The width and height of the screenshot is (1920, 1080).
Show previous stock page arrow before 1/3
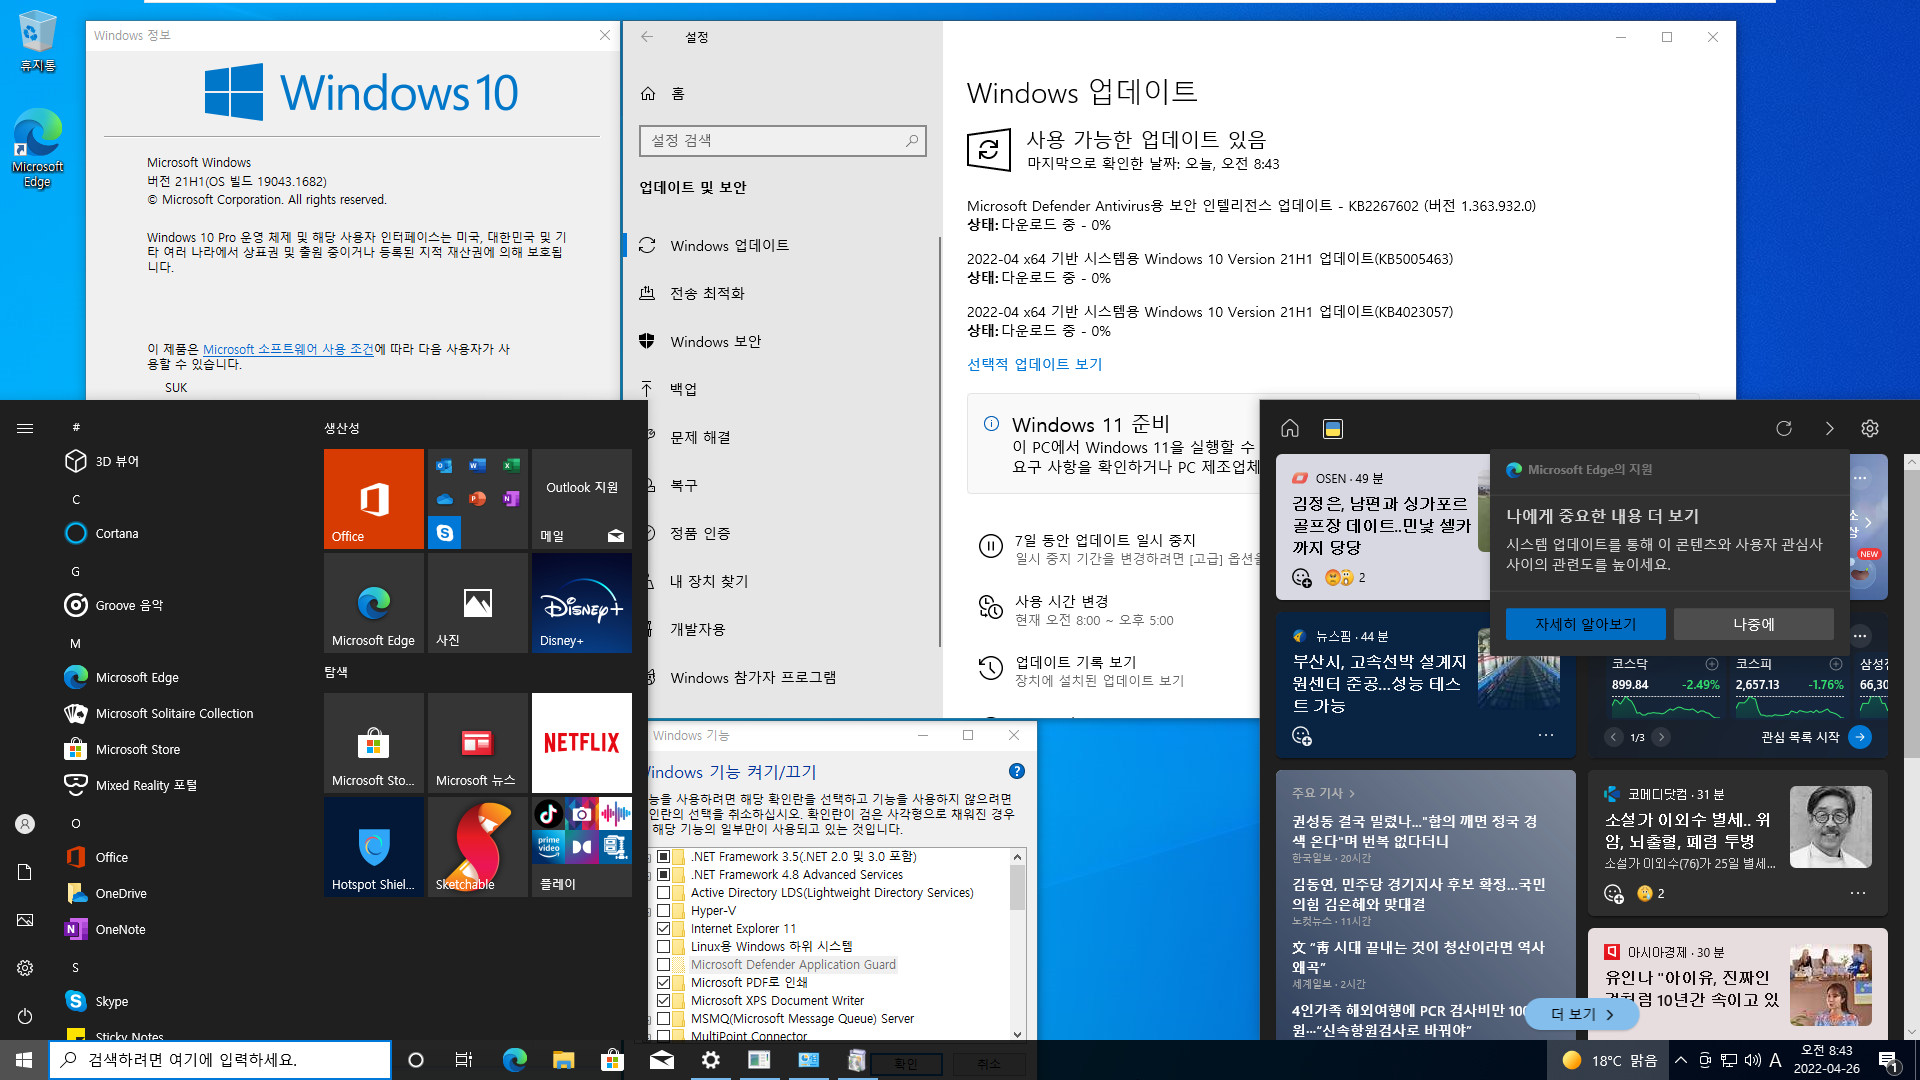pyautogui.click(x=1613, y=737)
